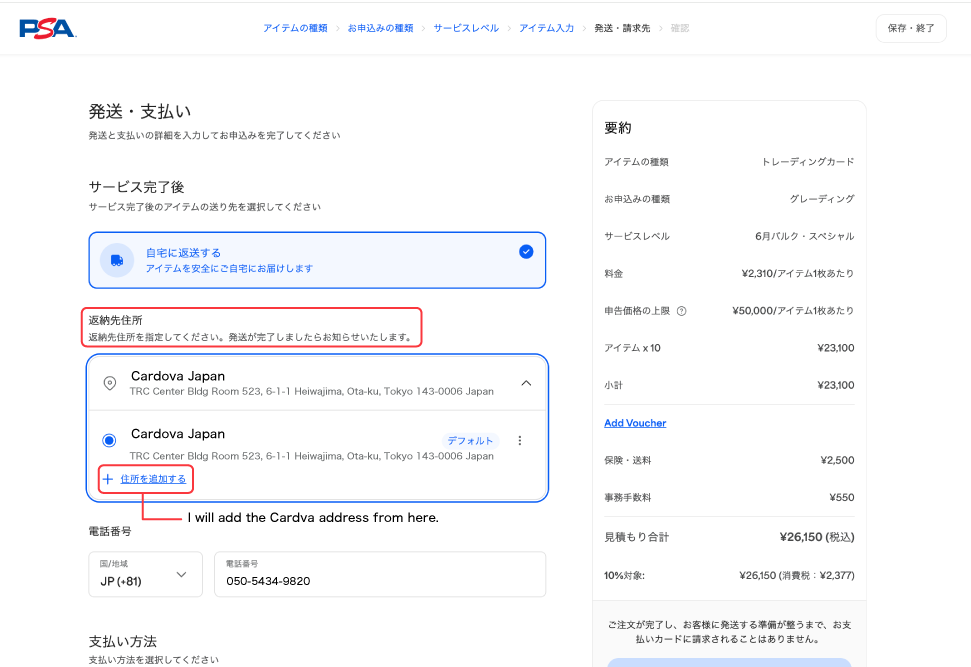
Task: Open the three-dot menu for the default address
Action: tap(519, 441)
